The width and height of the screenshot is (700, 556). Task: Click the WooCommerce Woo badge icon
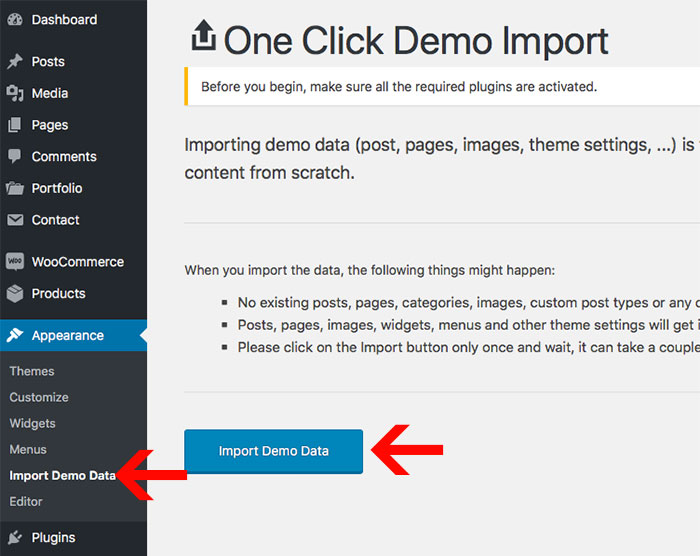pyautogui.click(x=15, y=261)
